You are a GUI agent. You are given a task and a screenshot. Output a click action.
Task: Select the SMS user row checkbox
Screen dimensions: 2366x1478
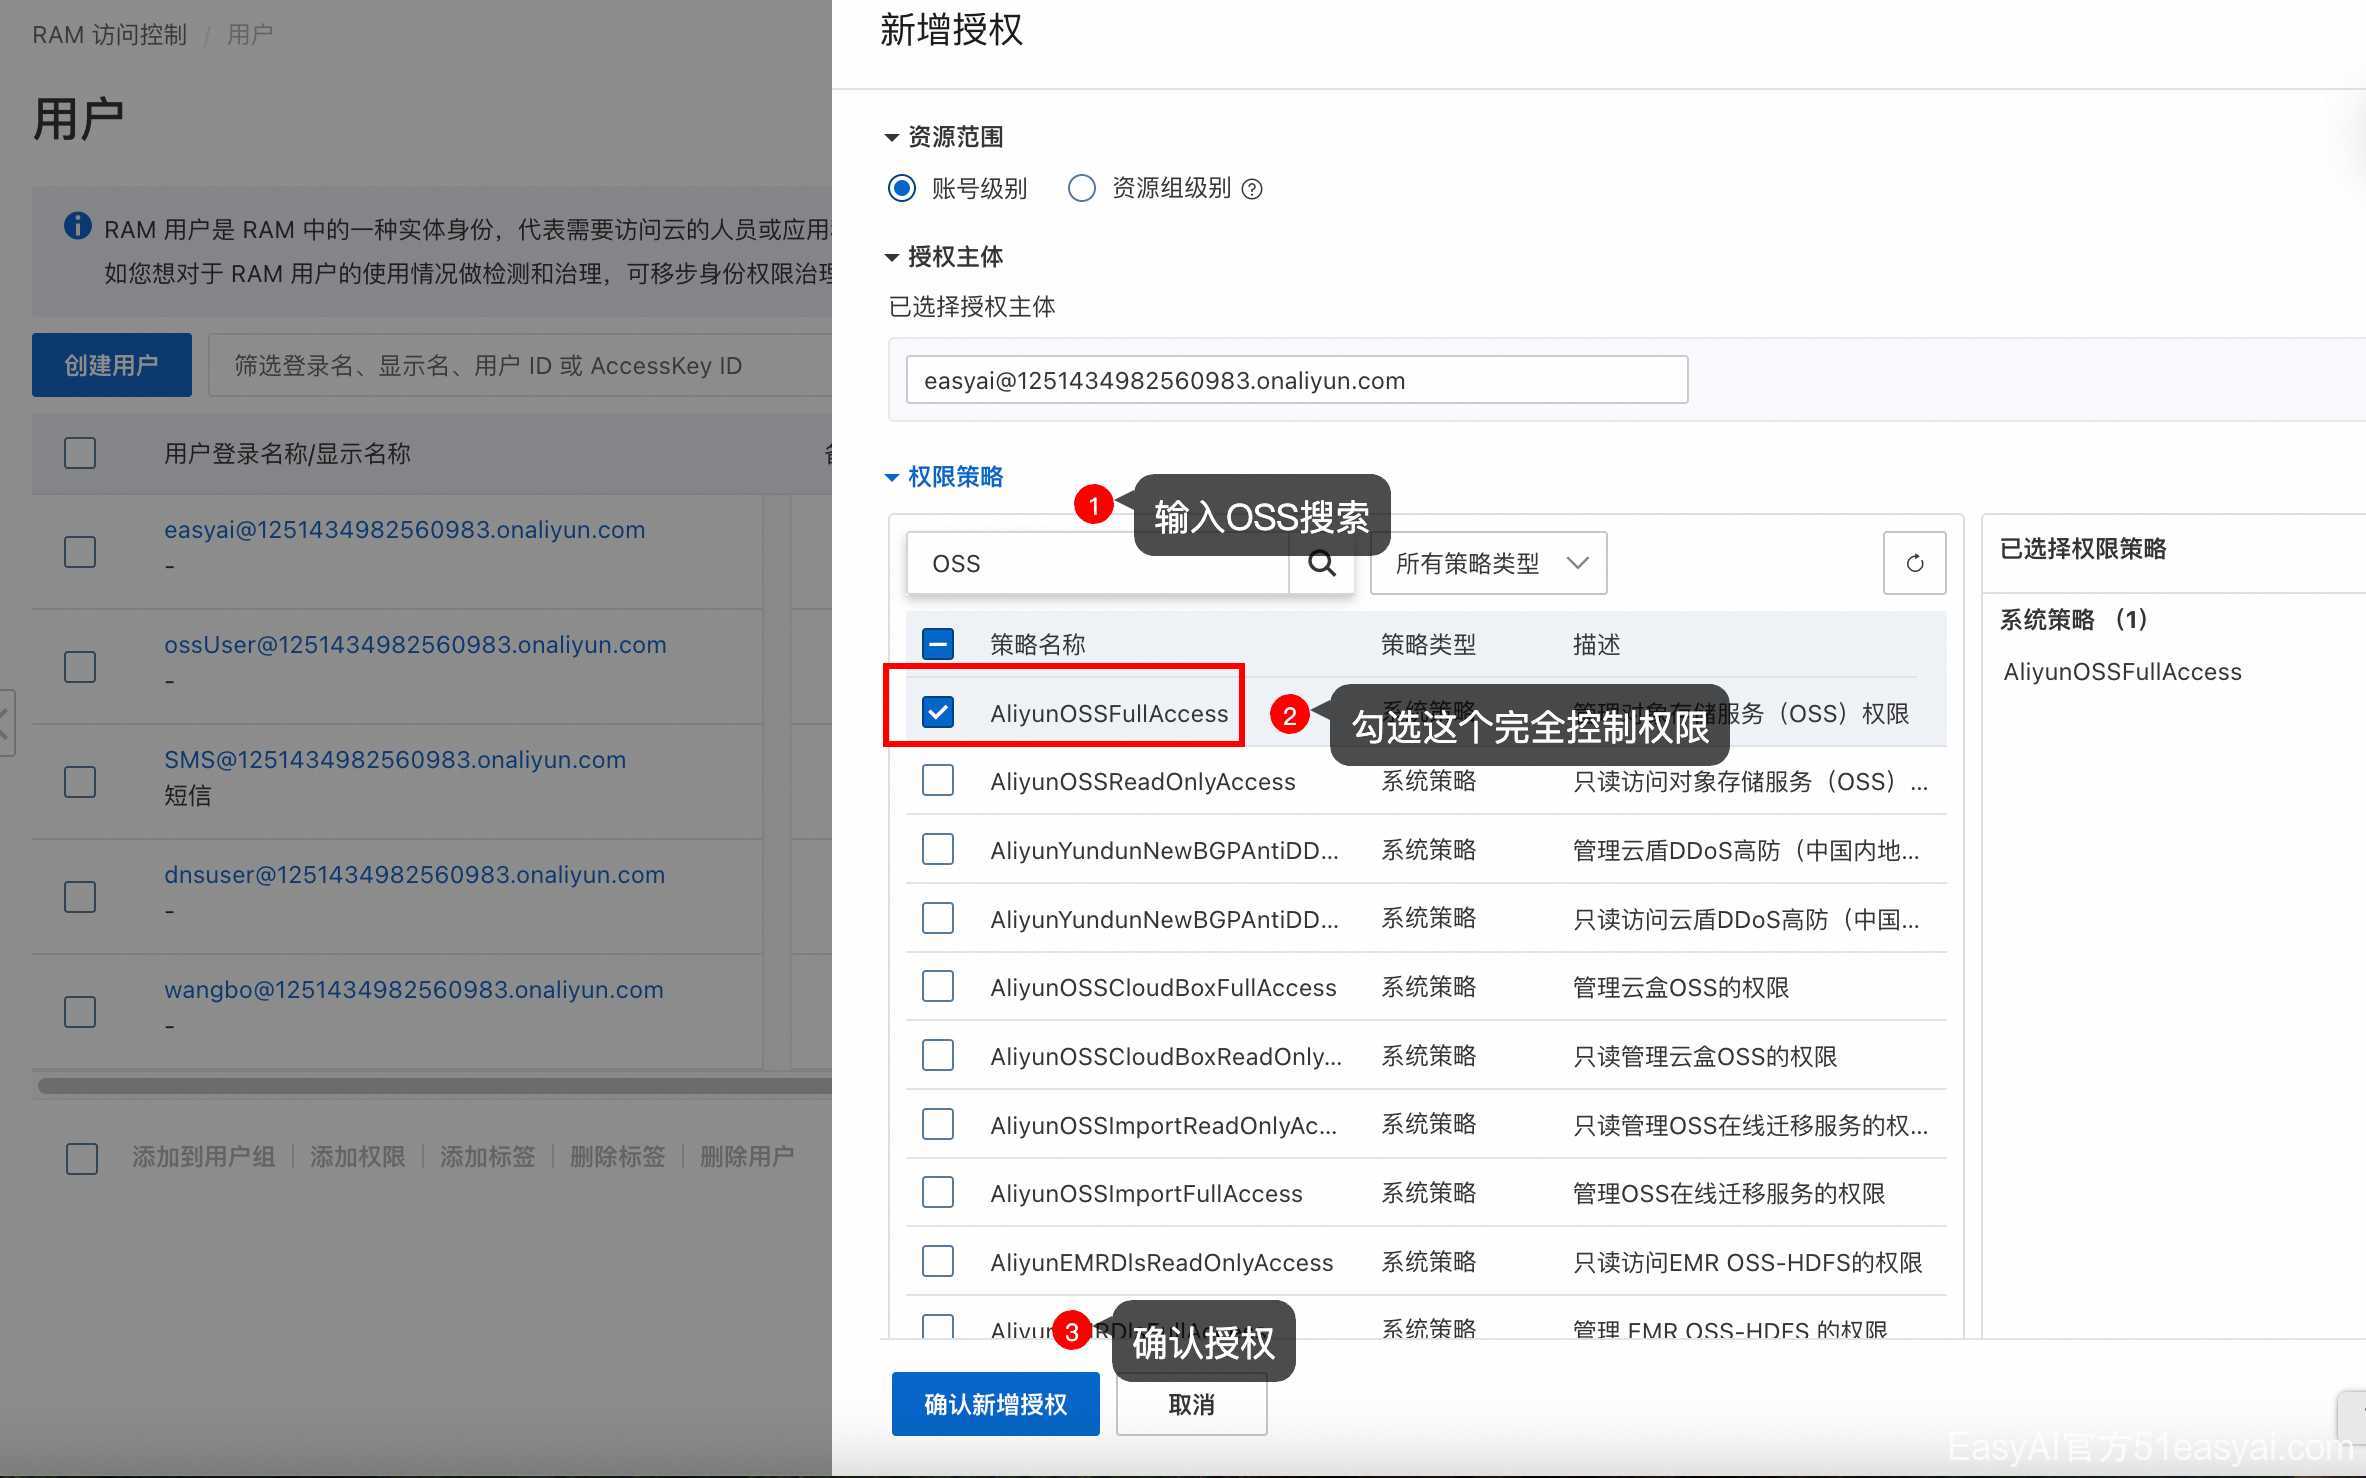point(80,782)
